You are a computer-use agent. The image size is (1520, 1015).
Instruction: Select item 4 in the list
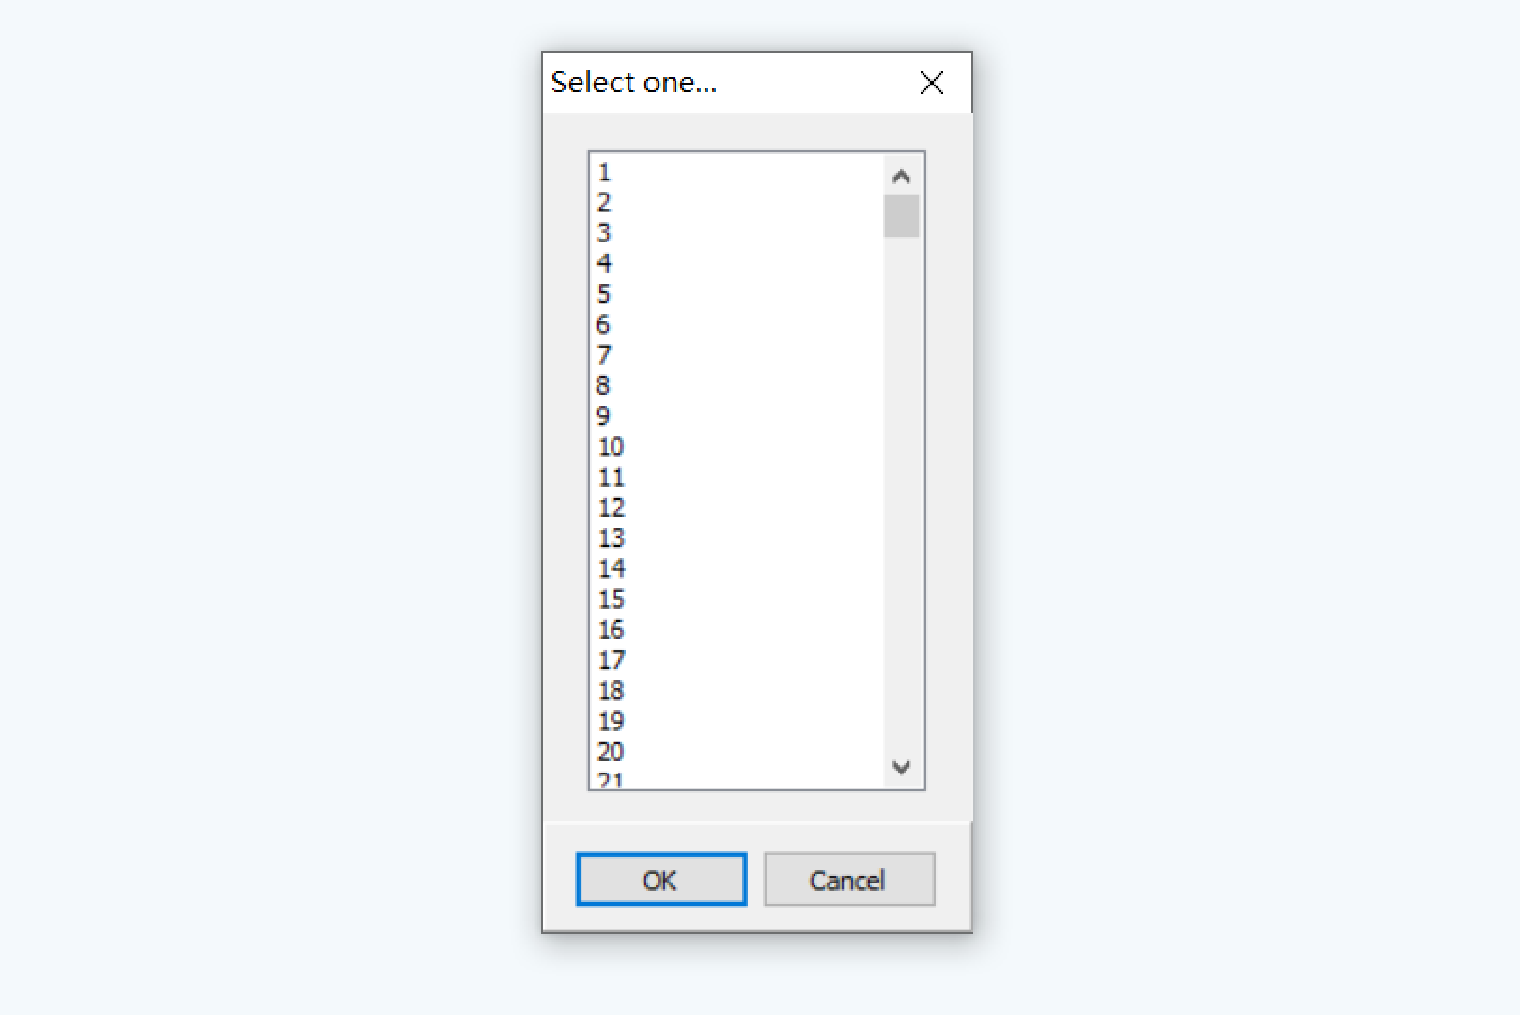point(737,263)
